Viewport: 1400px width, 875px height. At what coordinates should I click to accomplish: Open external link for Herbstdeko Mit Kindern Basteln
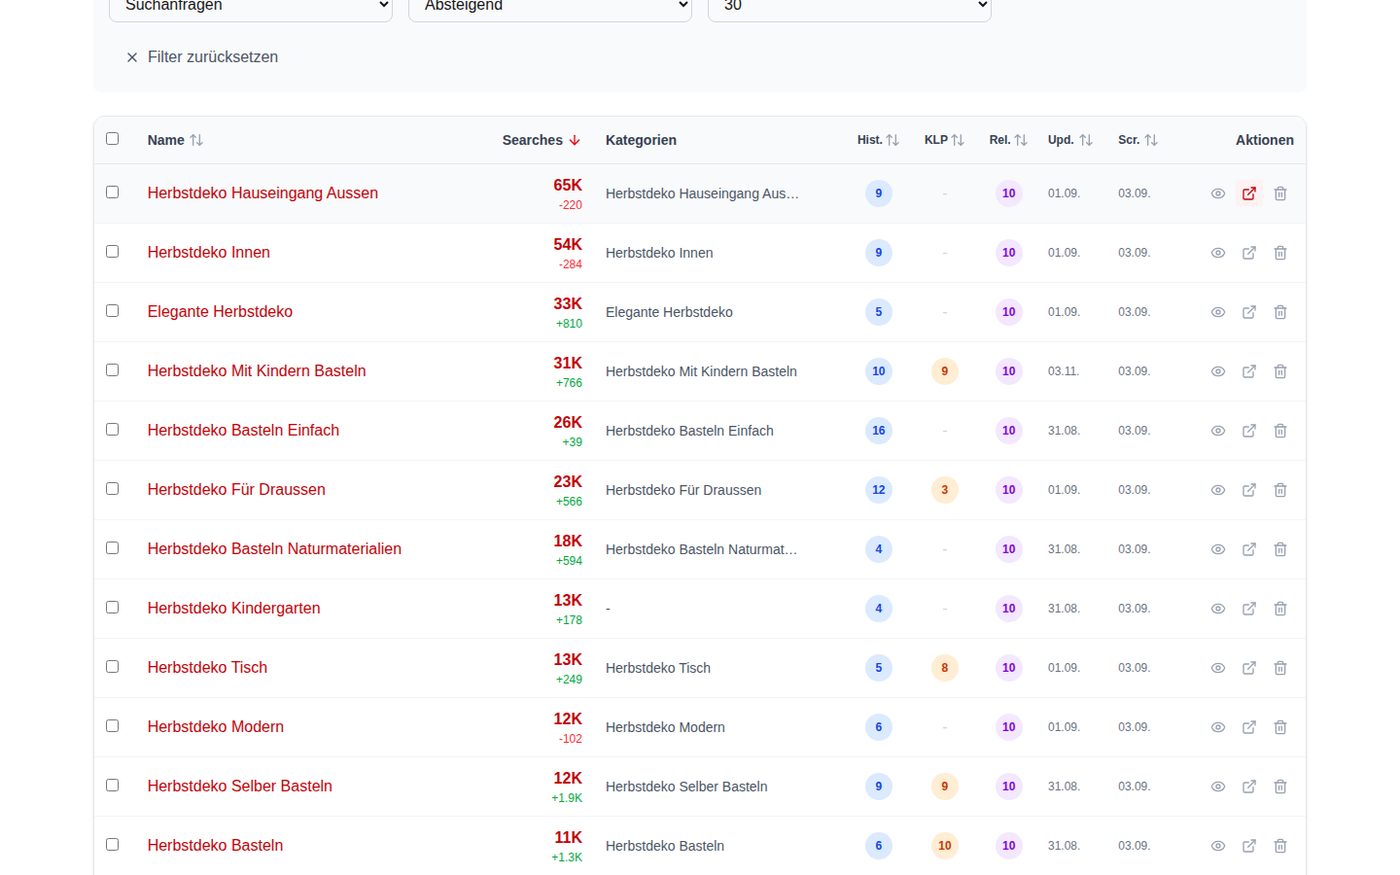click(x=1249, y=371)
